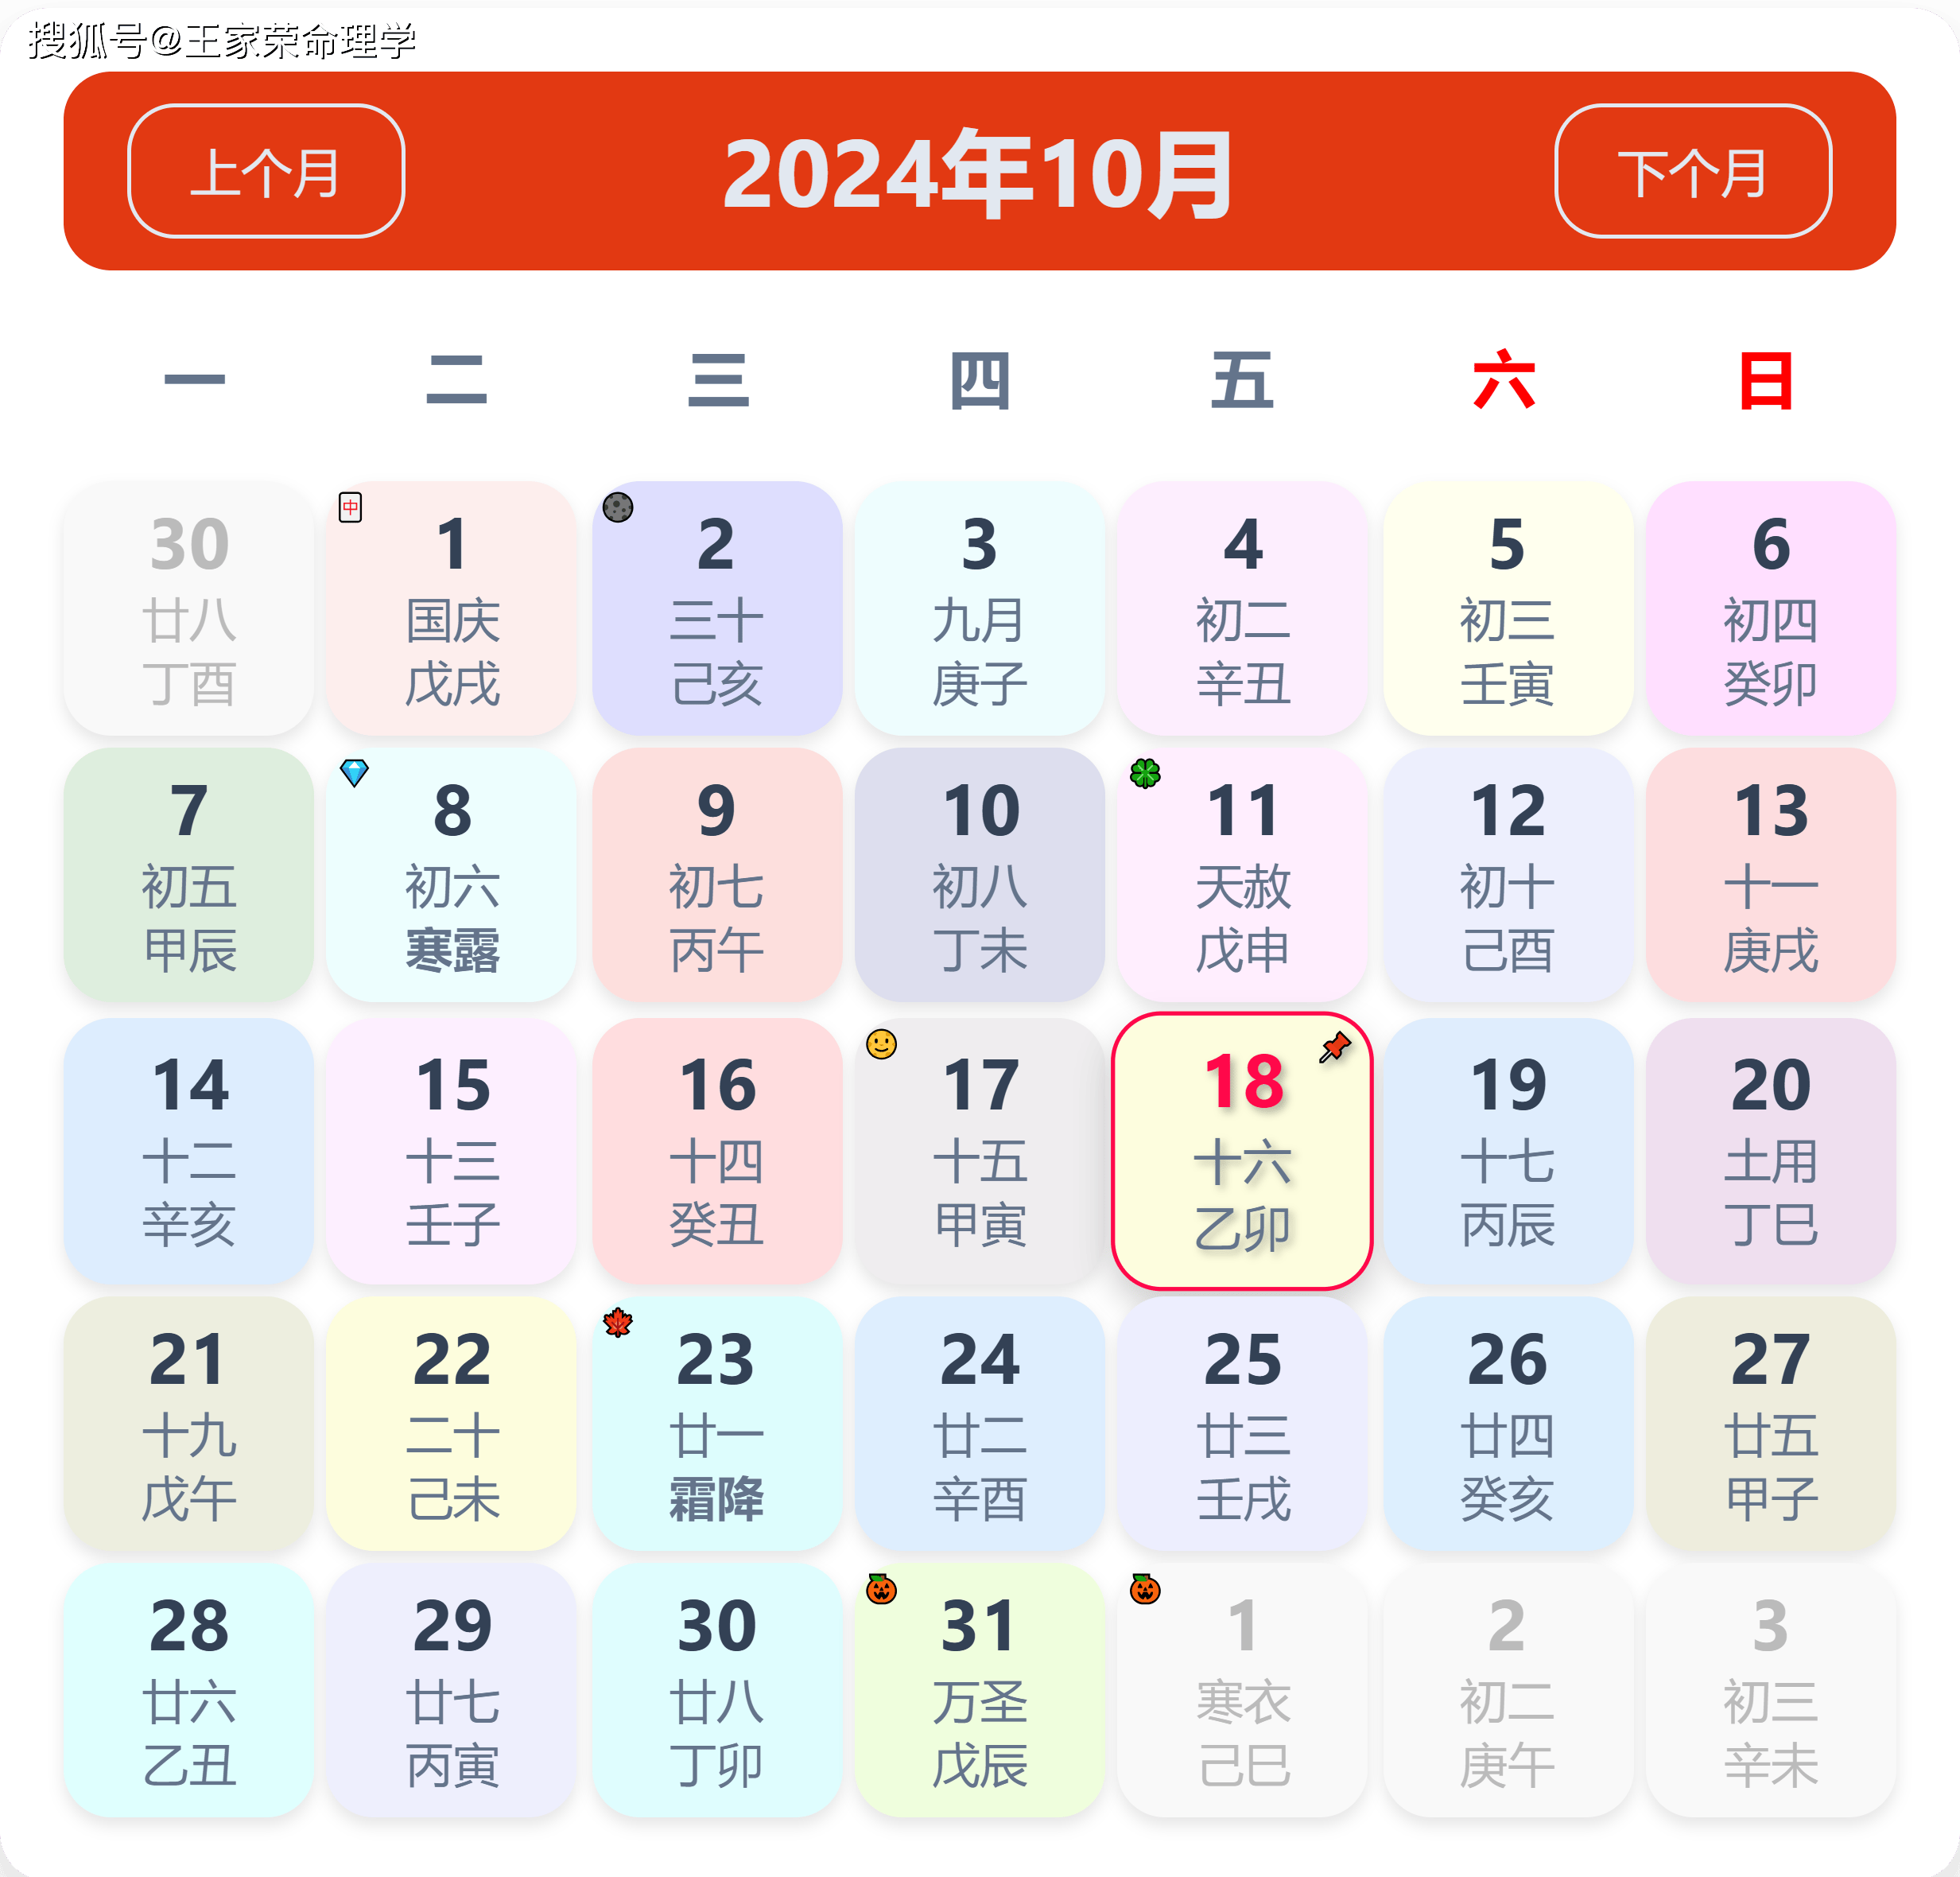Click the 四 Thursday weekday header
Image resolution: width=1960 pixels, height=1877 pixels.
tap(980, 380)
